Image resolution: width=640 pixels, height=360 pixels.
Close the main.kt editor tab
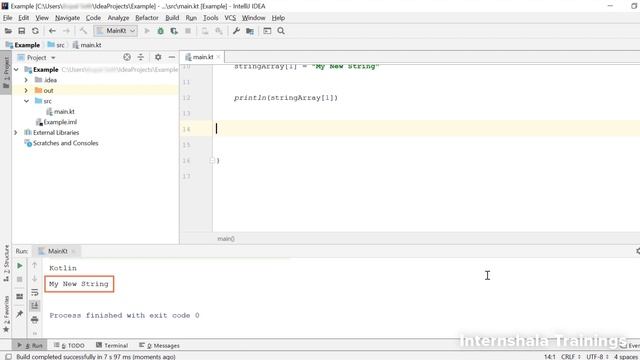point(218,57)
